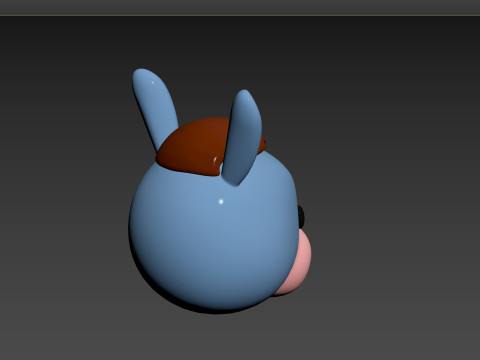480x360 pixels.
Task: Select the right blue ear overlapping the hair
Action: [x=242, y=137]
